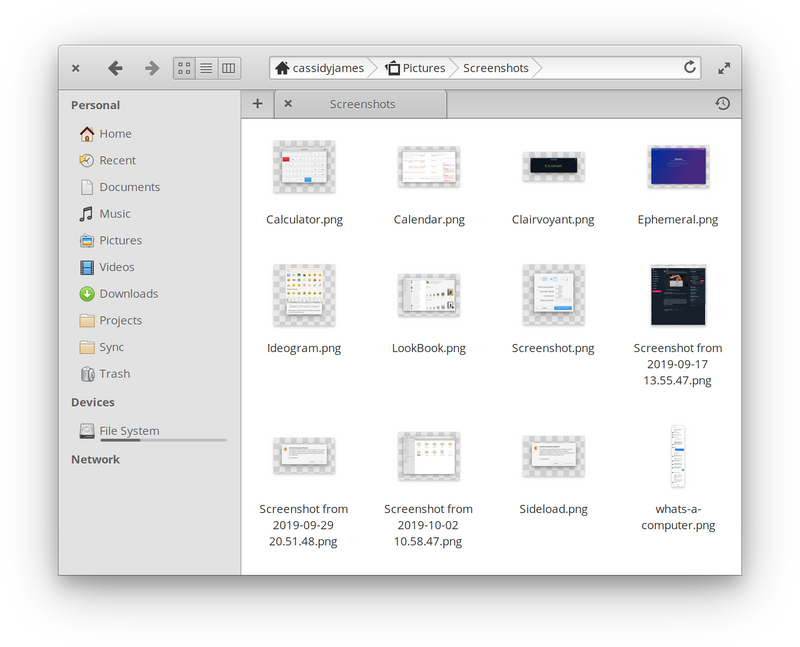Maximize window with expand arrows icon

[x=724, y=68]
